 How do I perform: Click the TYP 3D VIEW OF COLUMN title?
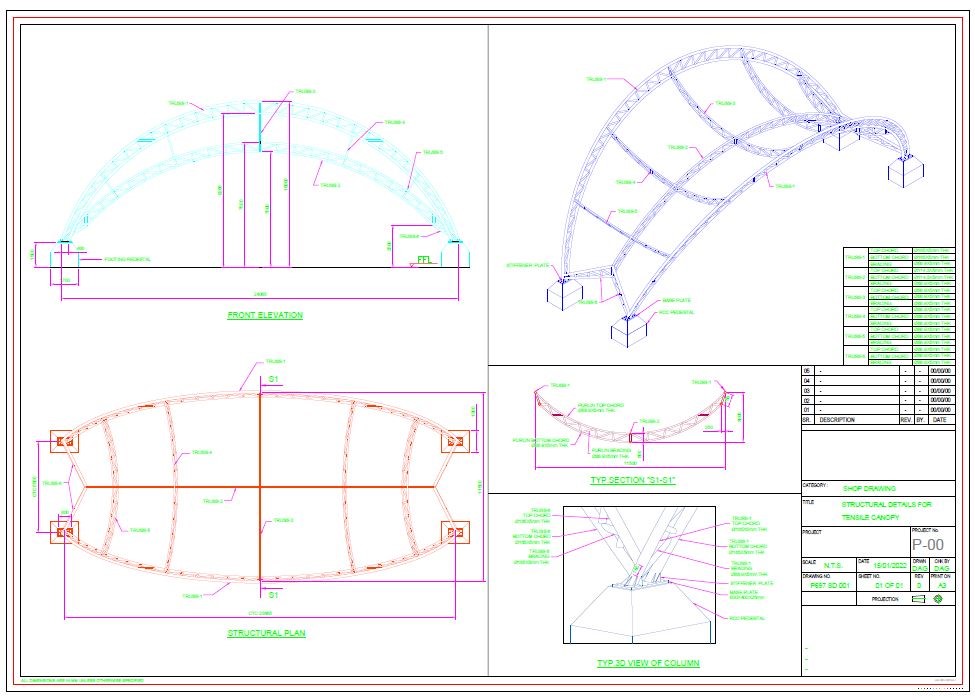point(647,664)
